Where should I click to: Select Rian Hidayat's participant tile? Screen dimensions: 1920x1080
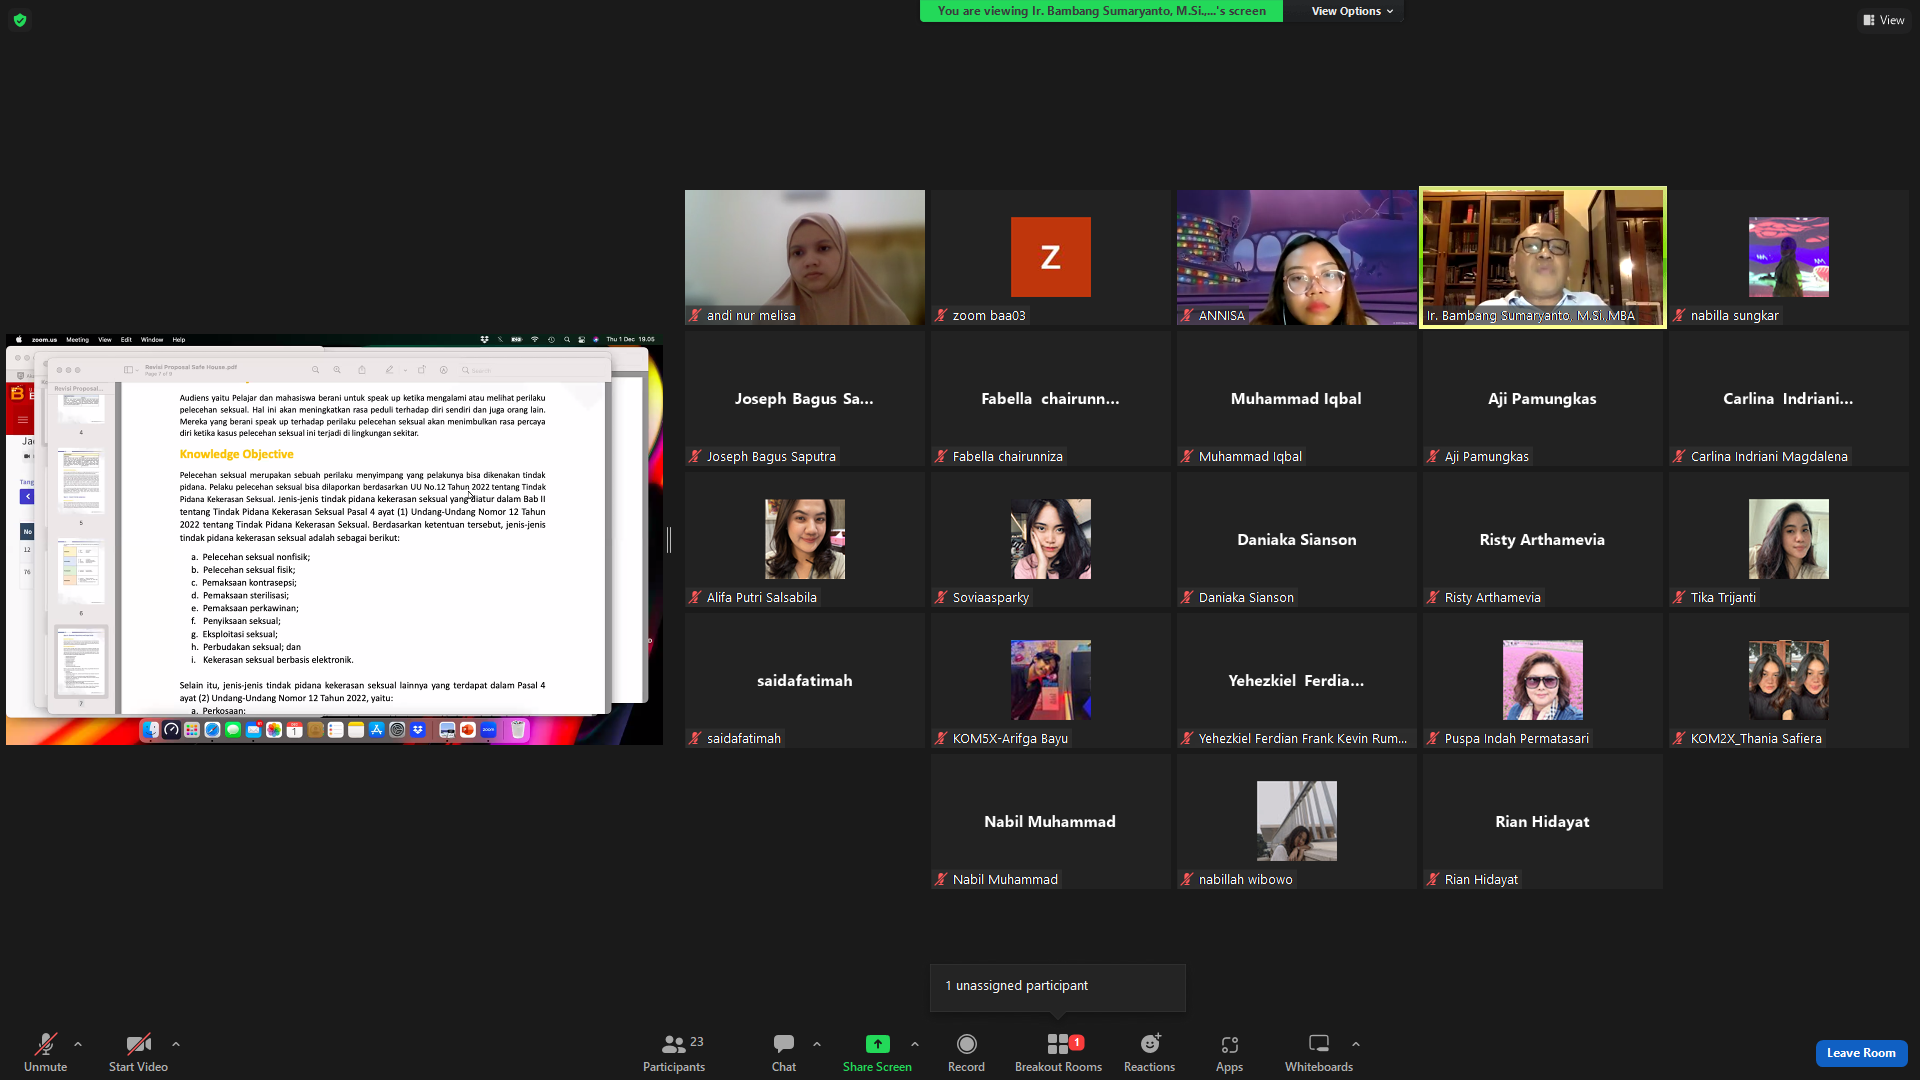click(1543, 821)
